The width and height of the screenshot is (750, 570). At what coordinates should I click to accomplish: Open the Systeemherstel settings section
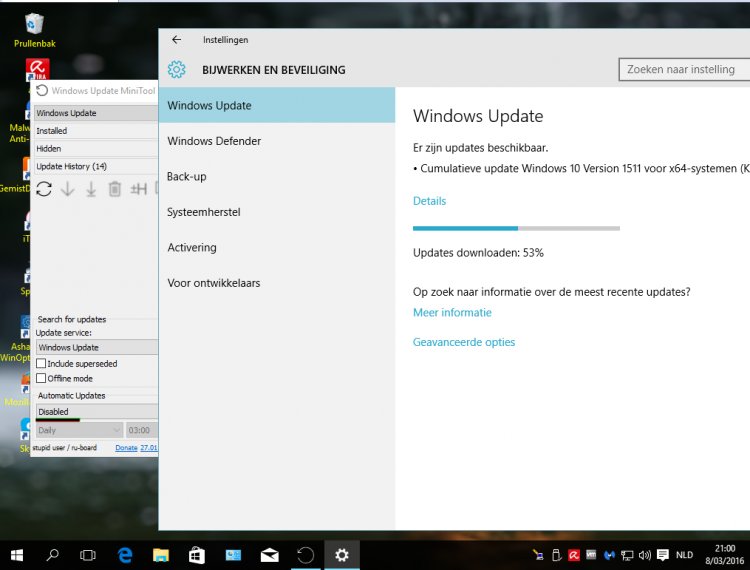coord(204,212)
